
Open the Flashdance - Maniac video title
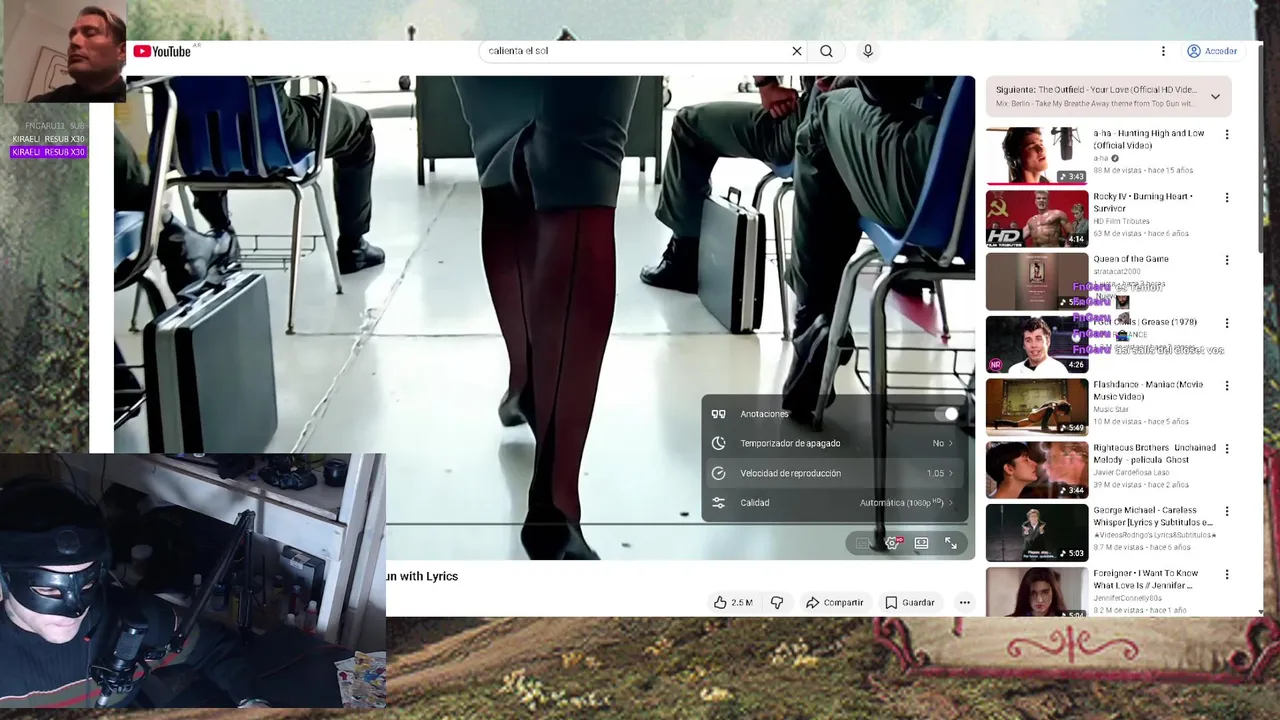click(1148, 390)
